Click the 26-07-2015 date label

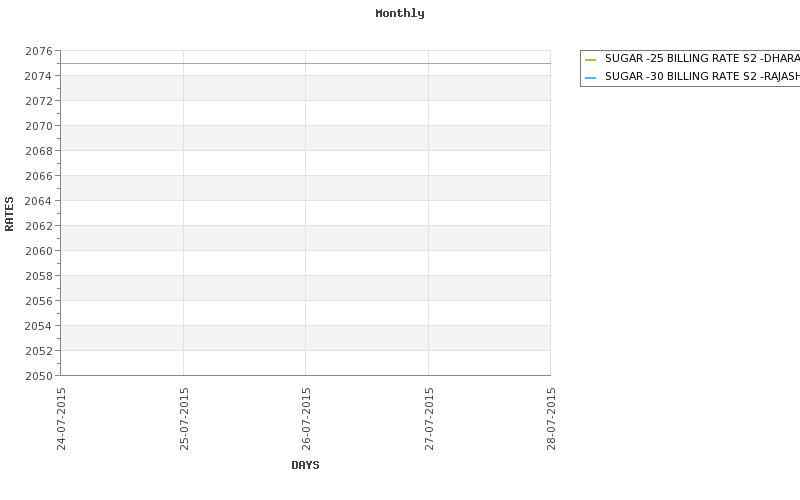pos(306,419)
